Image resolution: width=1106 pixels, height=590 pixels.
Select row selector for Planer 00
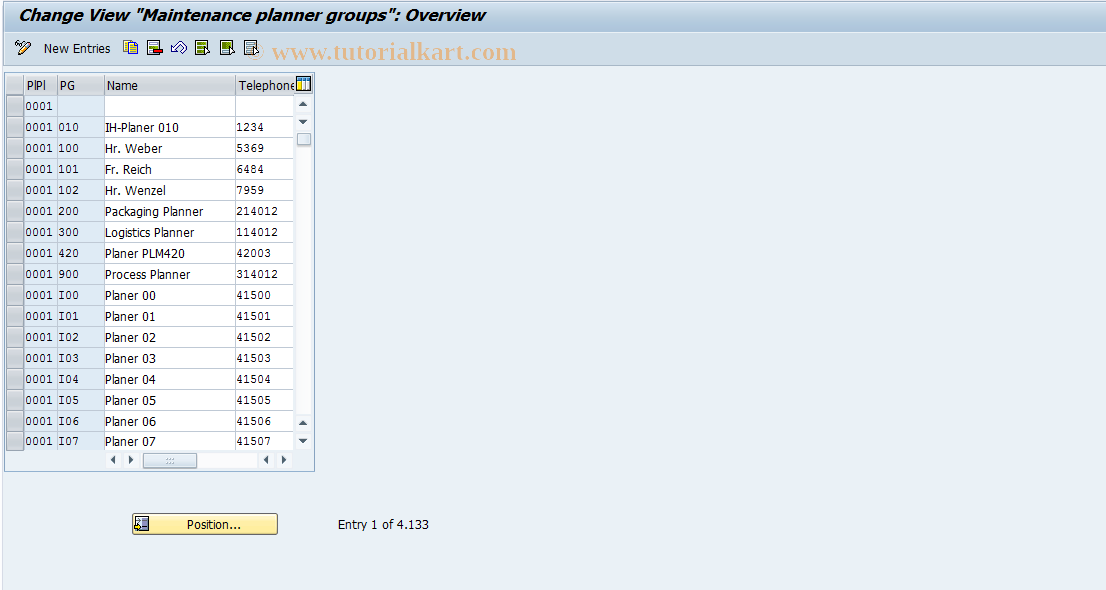coord(15,295)
